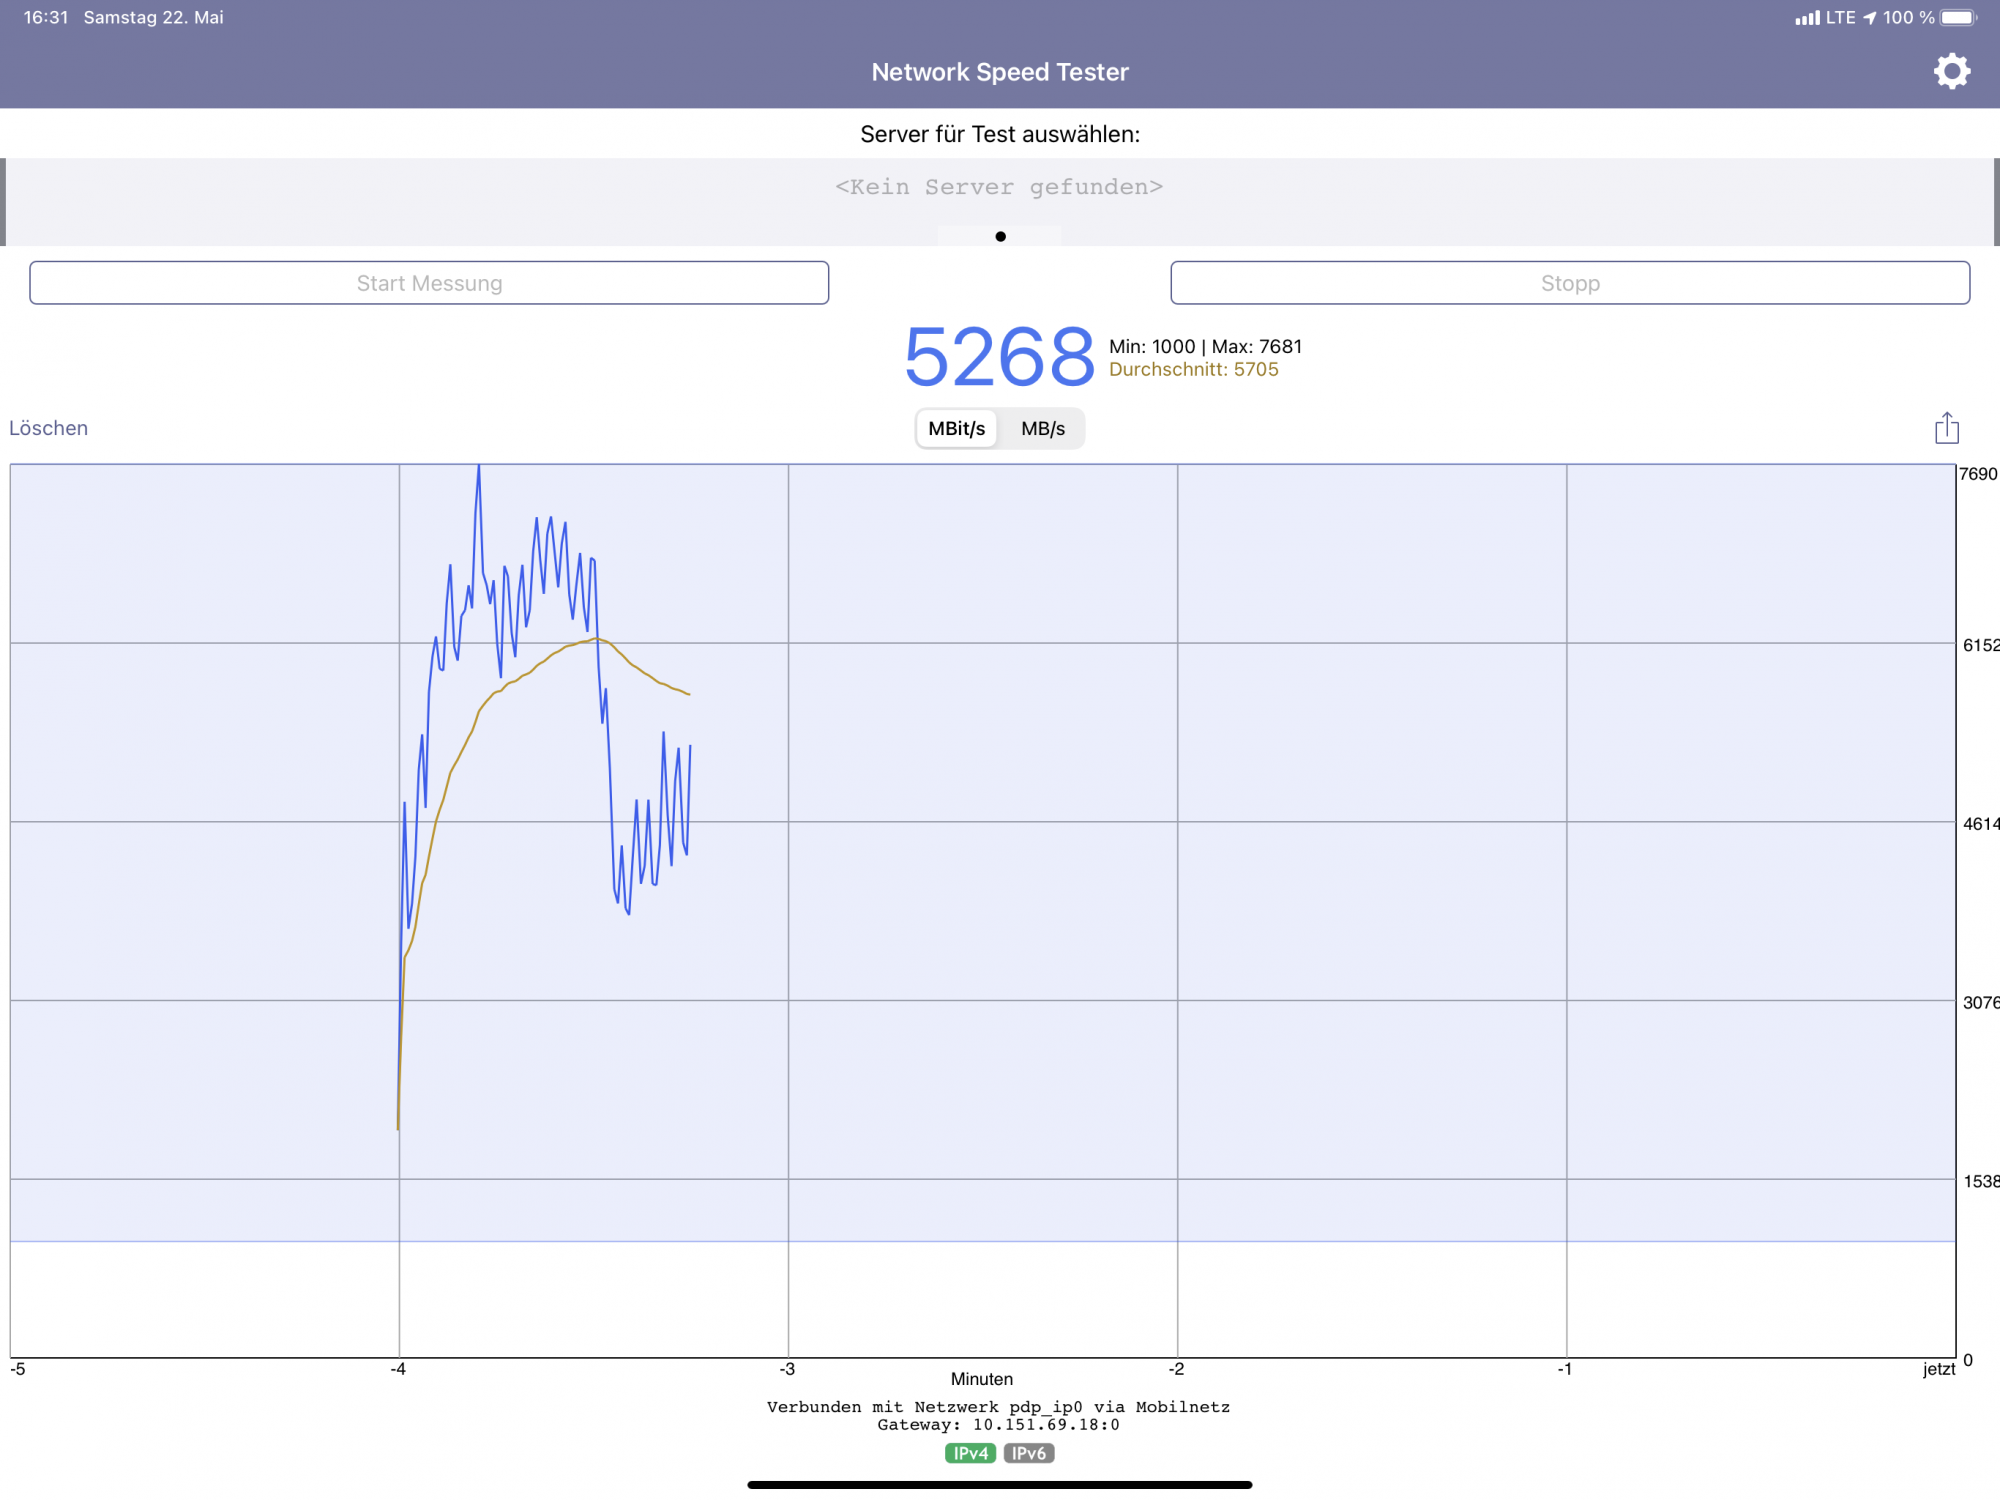The height and width of the screenshot is (1500, 2000).
Task: Tap the share export icon
Action: 1946,428
